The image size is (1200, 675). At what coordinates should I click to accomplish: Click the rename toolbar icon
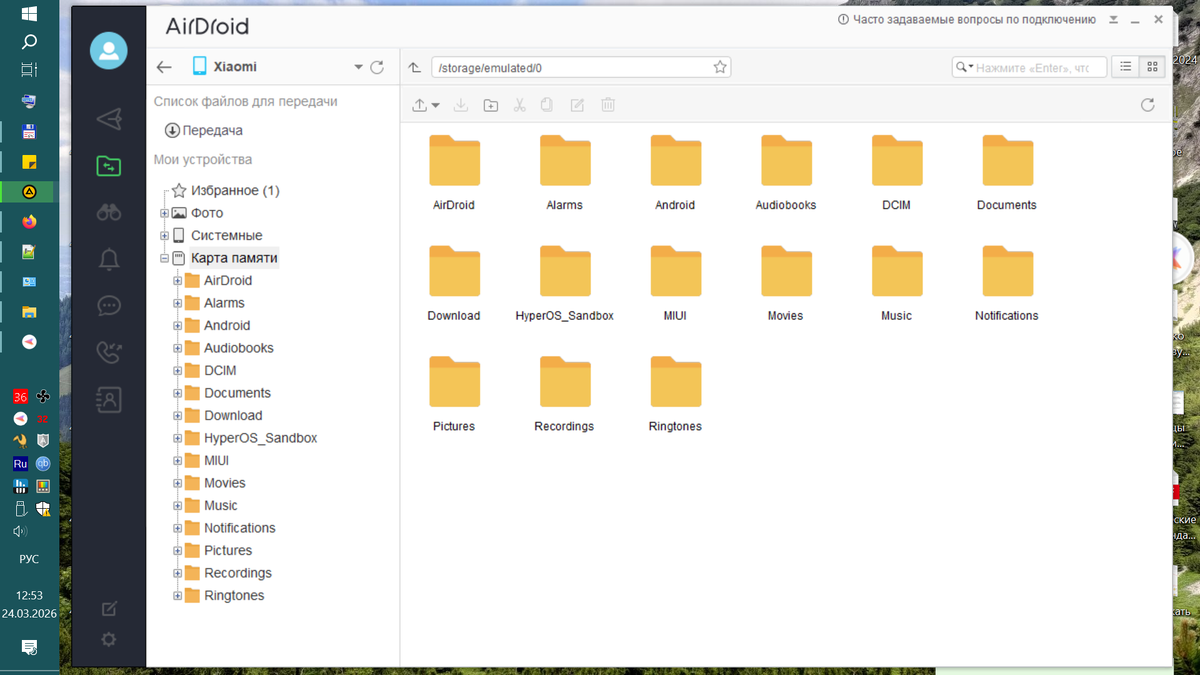click(x=577, y=105)
